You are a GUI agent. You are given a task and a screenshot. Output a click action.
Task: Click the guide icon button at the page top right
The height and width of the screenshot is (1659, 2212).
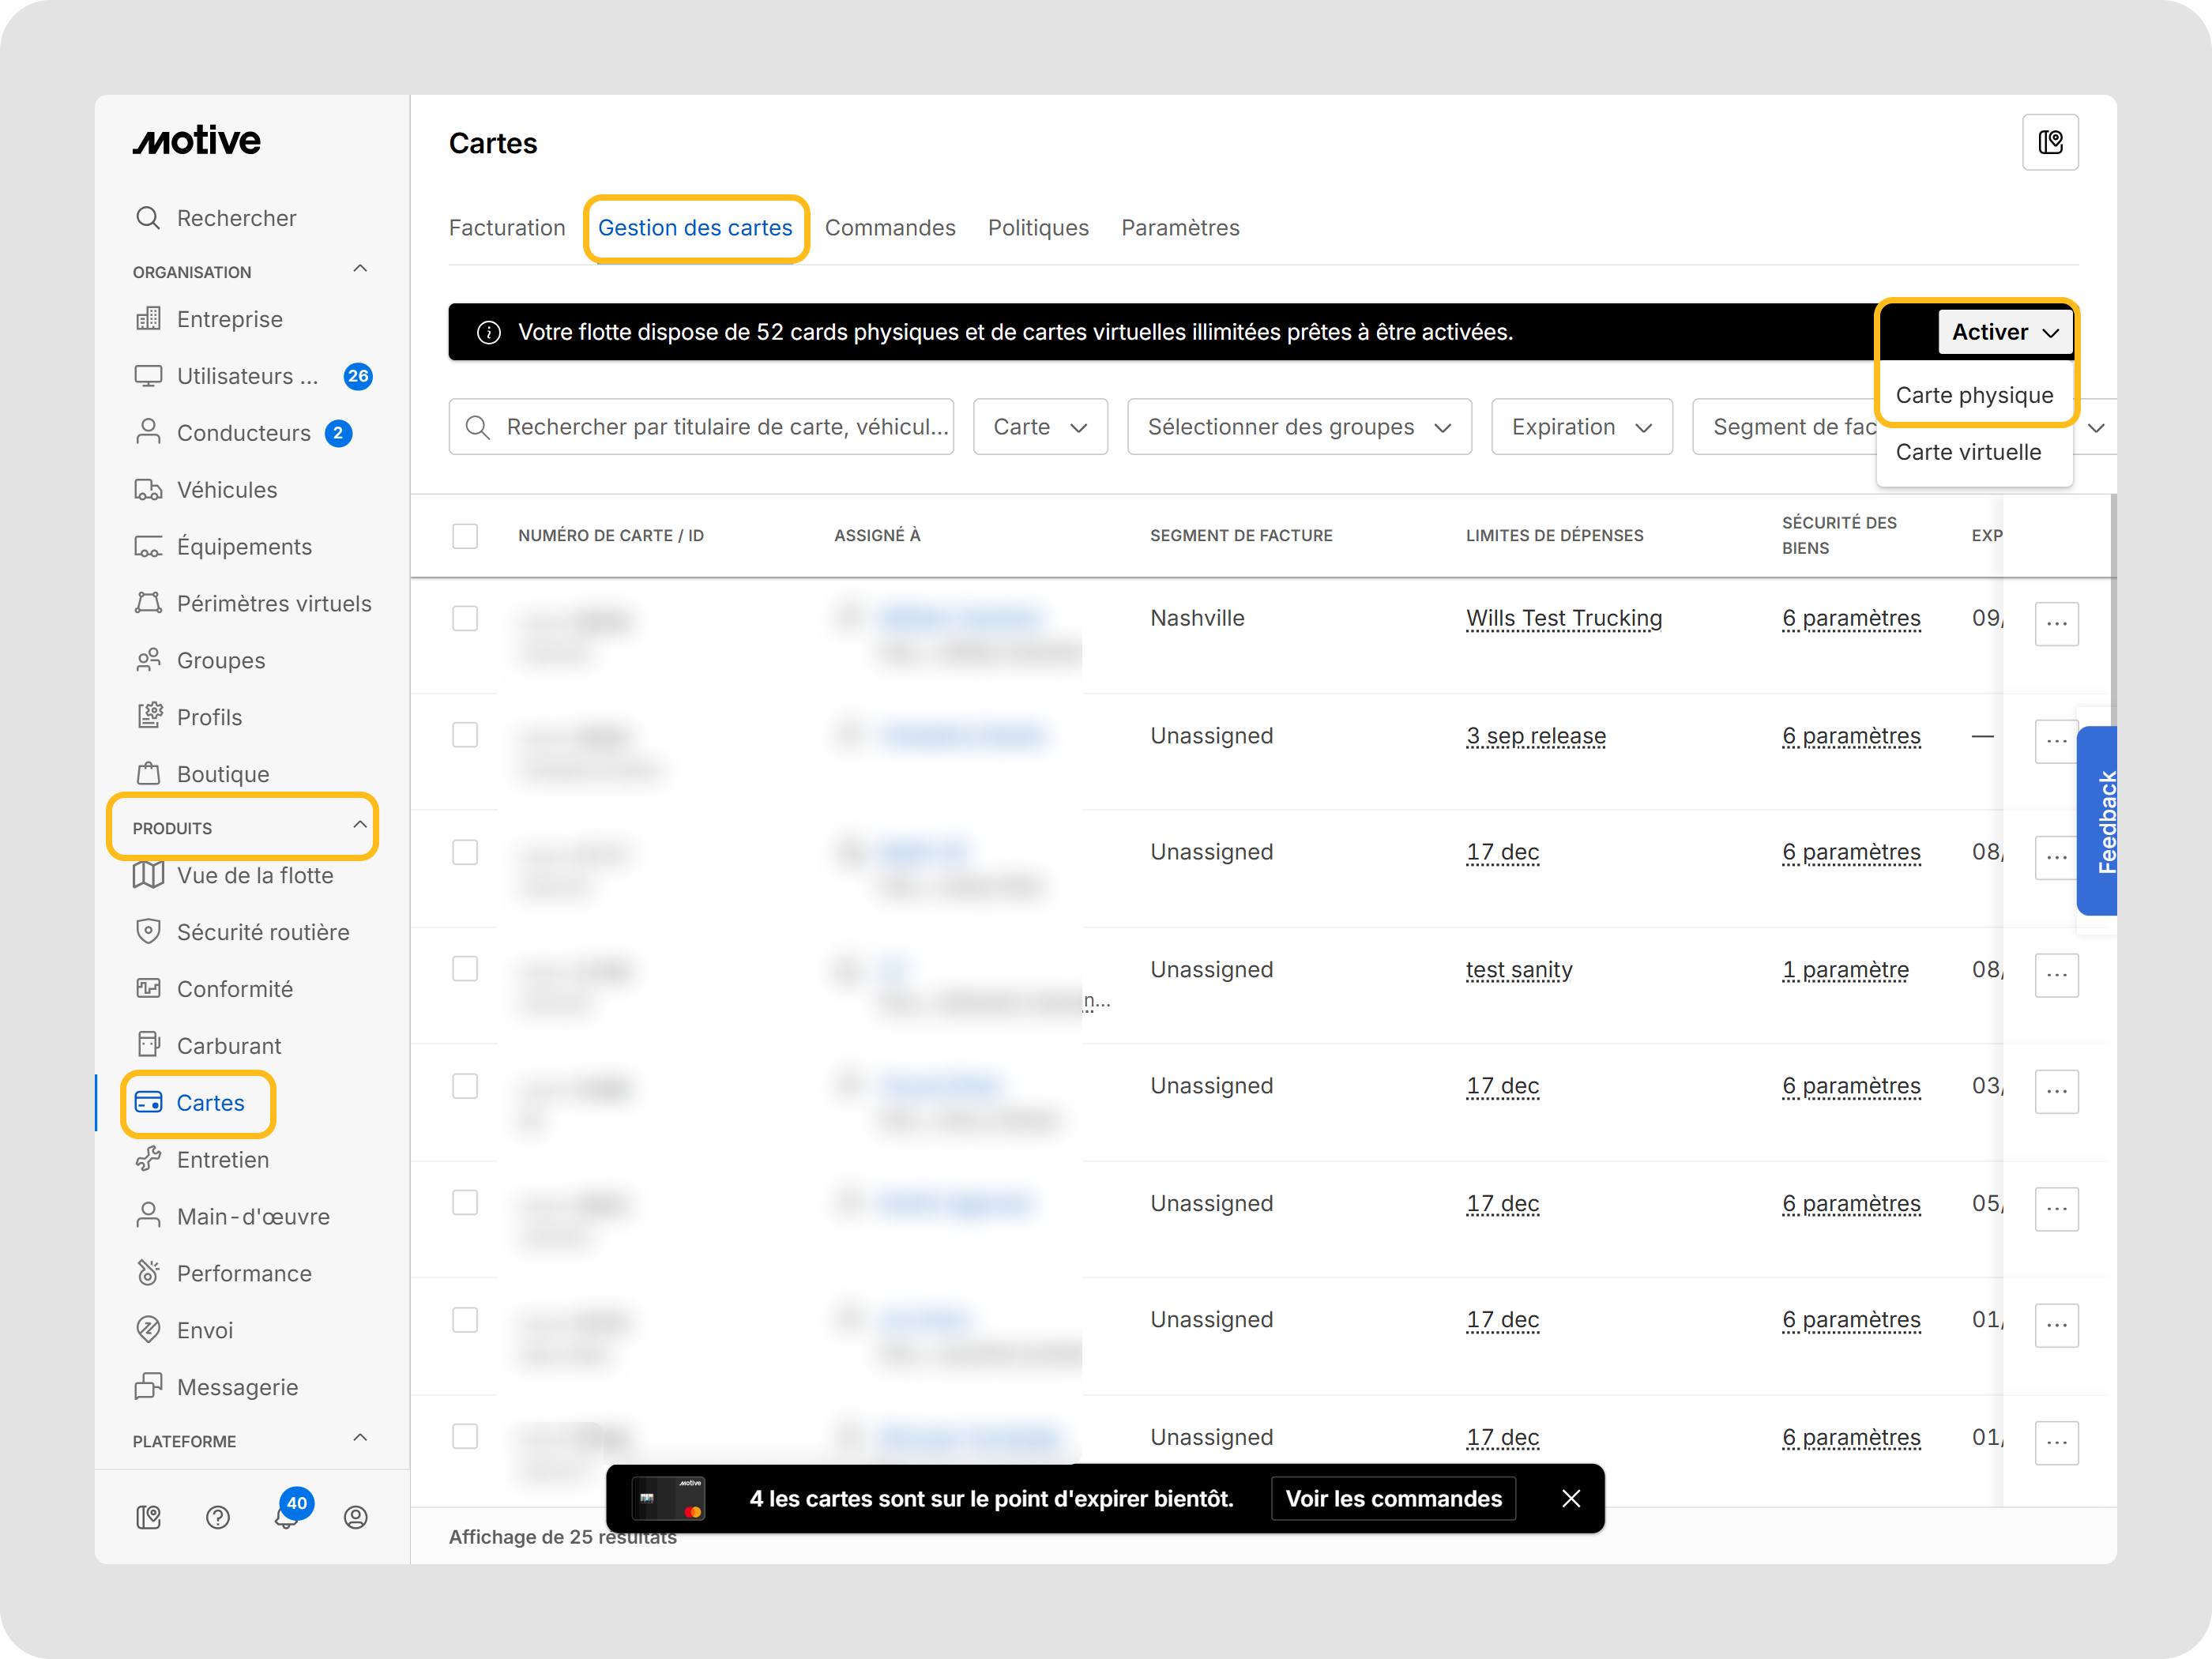pyautogui.click(x=2050, y=143)
